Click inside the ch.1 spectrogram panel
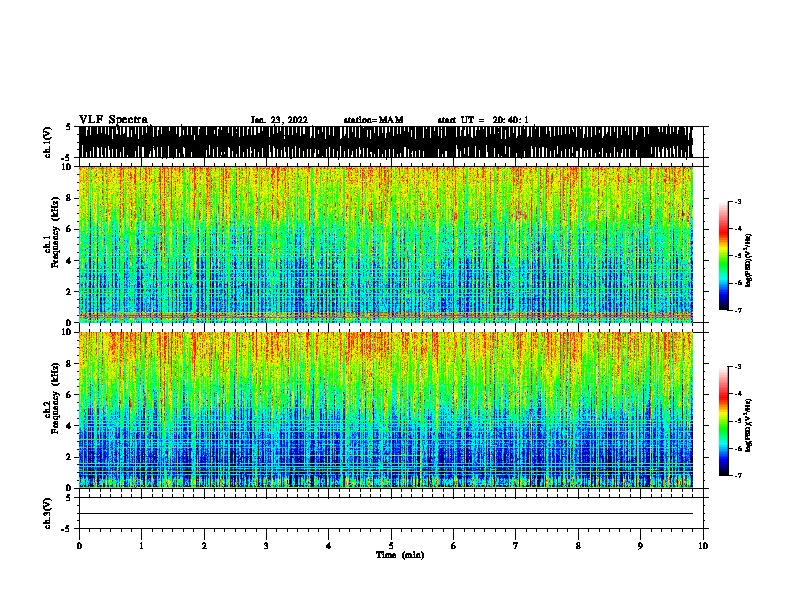 click(x=385, y=244)
